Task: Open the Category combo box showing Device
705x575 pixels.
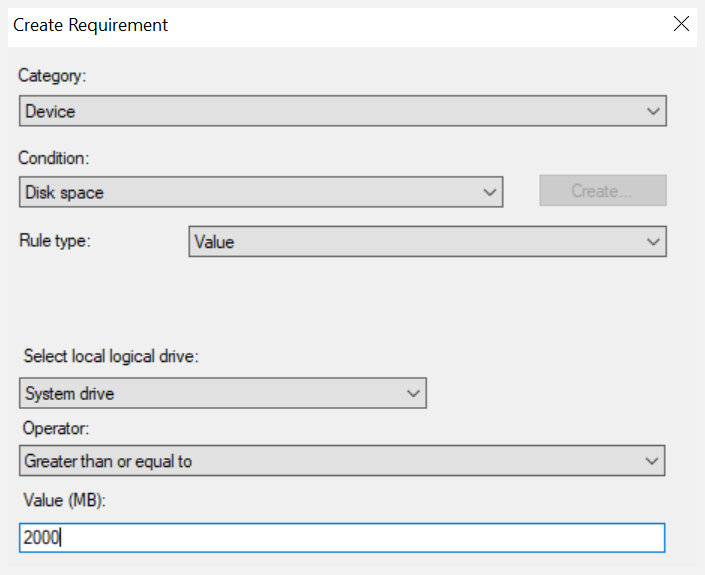Action: (x=343, y=111)
